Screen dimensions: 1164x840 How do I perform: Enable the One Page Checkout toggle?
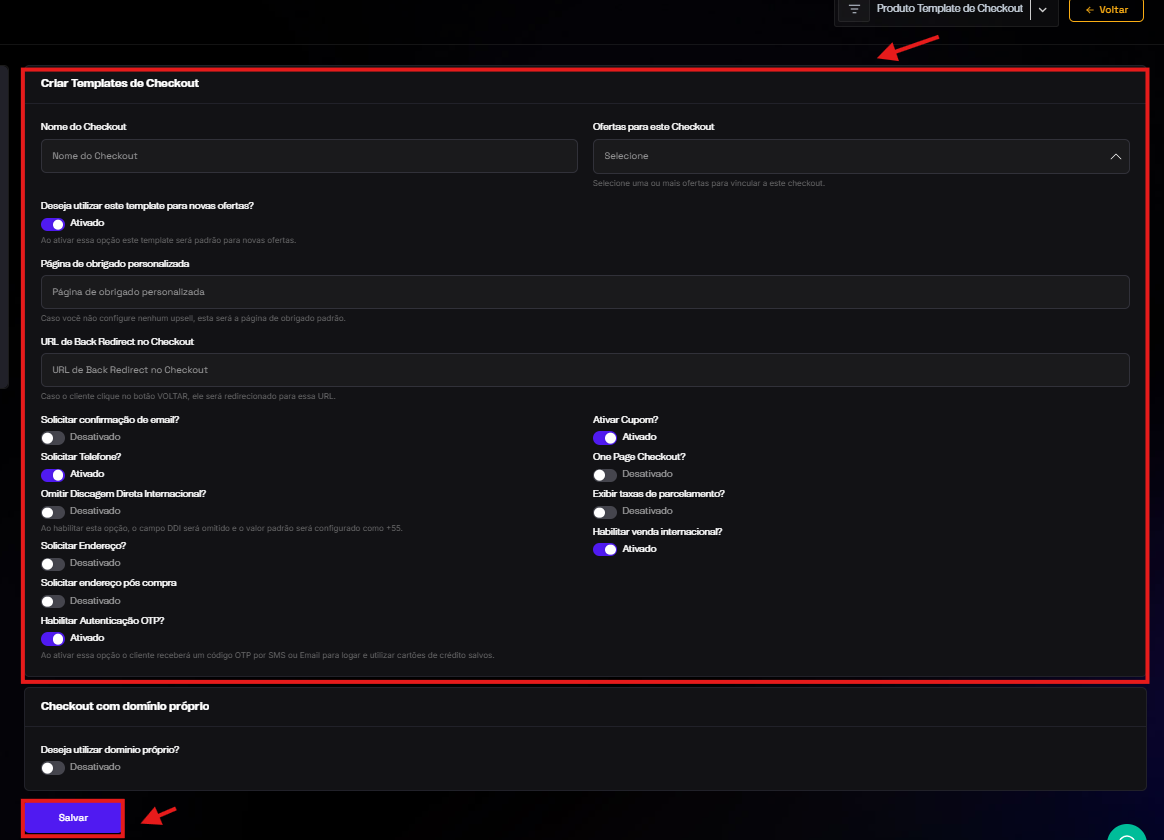click(605, 475)
